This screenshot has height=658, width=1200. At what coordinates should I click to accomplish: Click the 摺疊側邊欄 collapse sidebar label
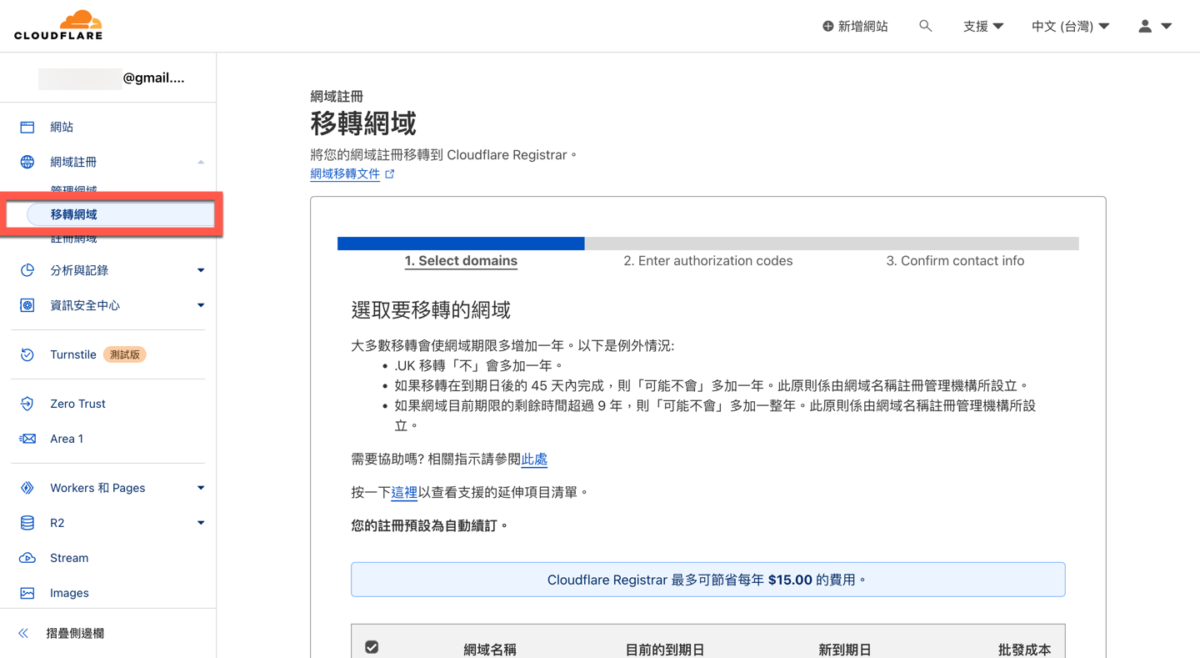[x=75, y=633]
